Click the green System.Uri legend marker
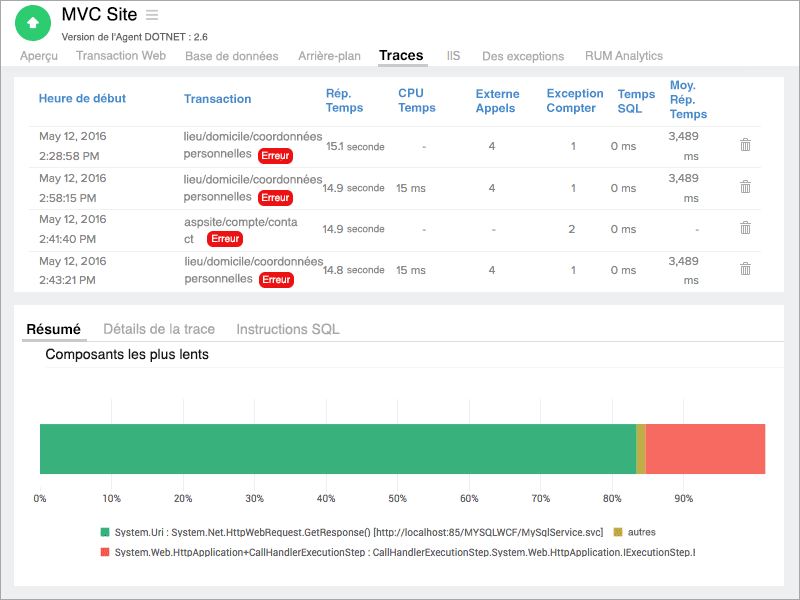The height and width of the screenshot is (600, 800). (105, 532)
